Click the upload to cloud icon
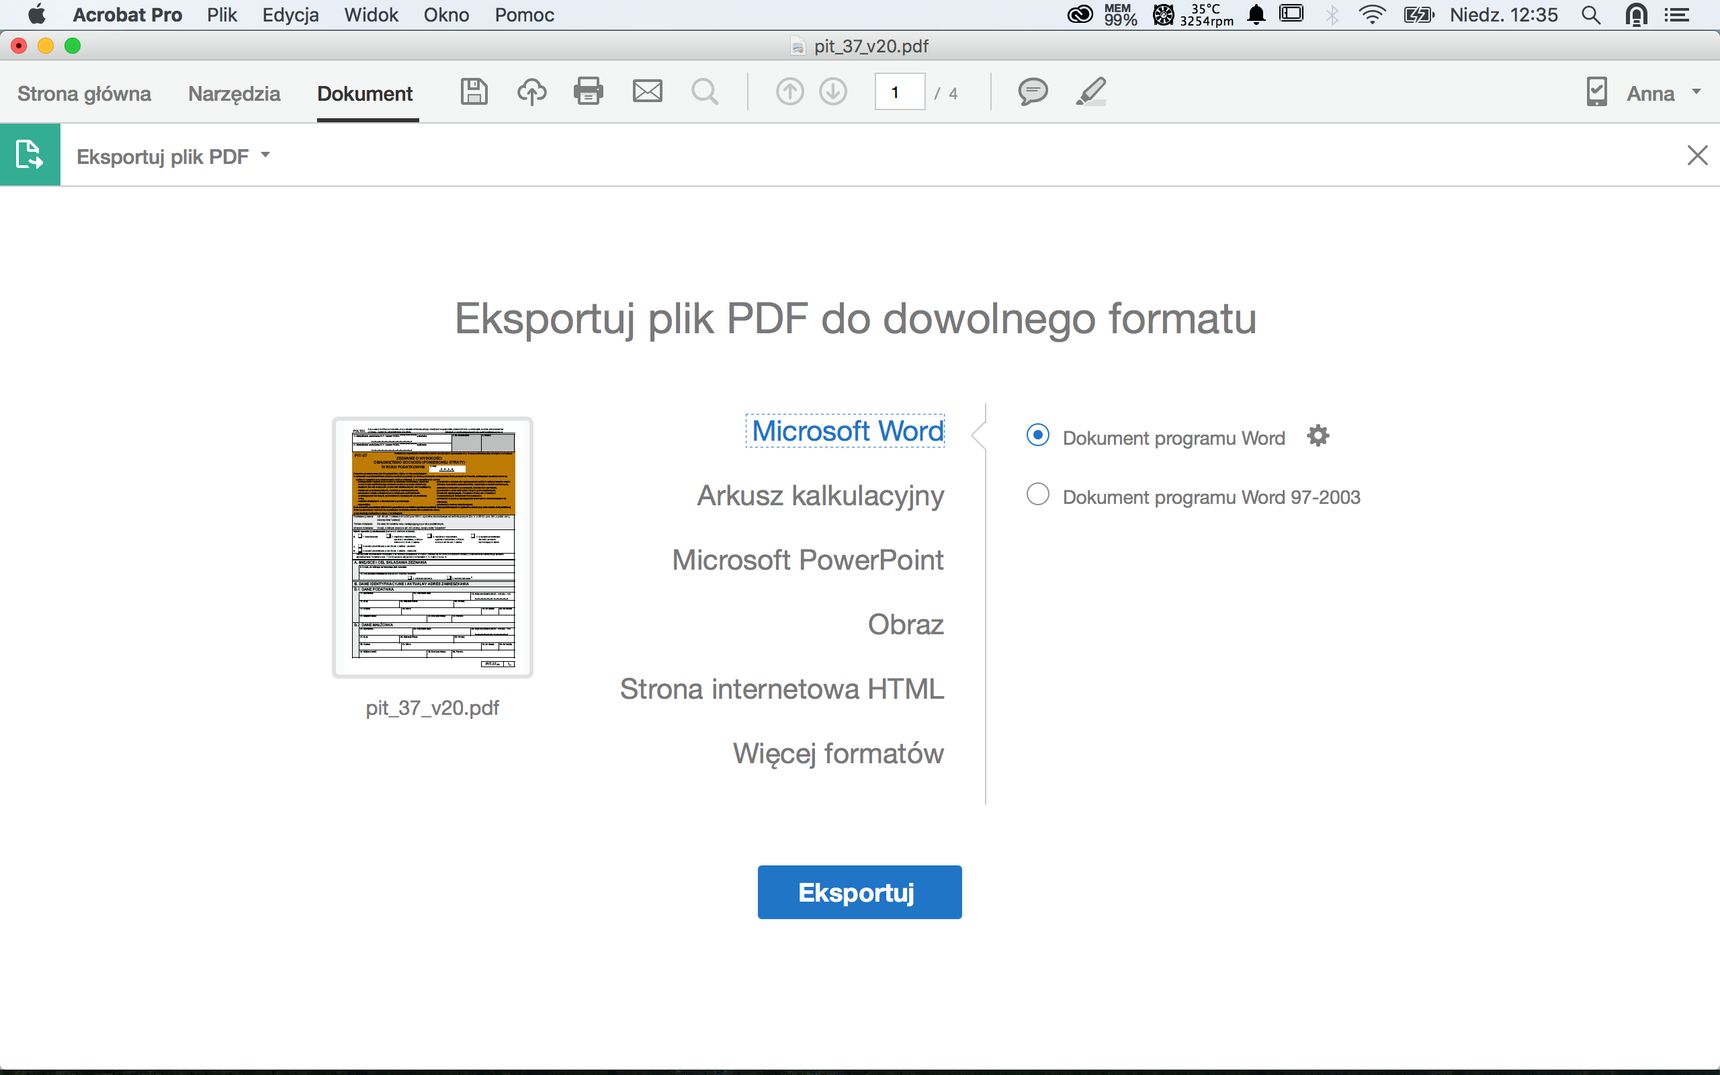The width and height of the screenshot is (1720, 1075). [531, 92]
